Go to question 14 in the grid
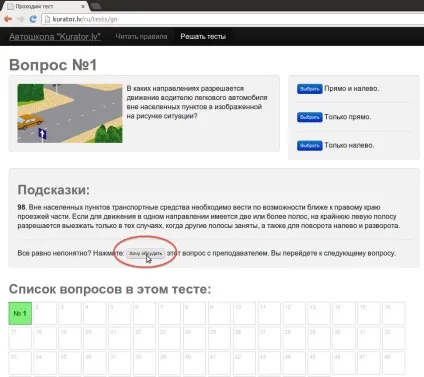424x377 pixels. 344,313
